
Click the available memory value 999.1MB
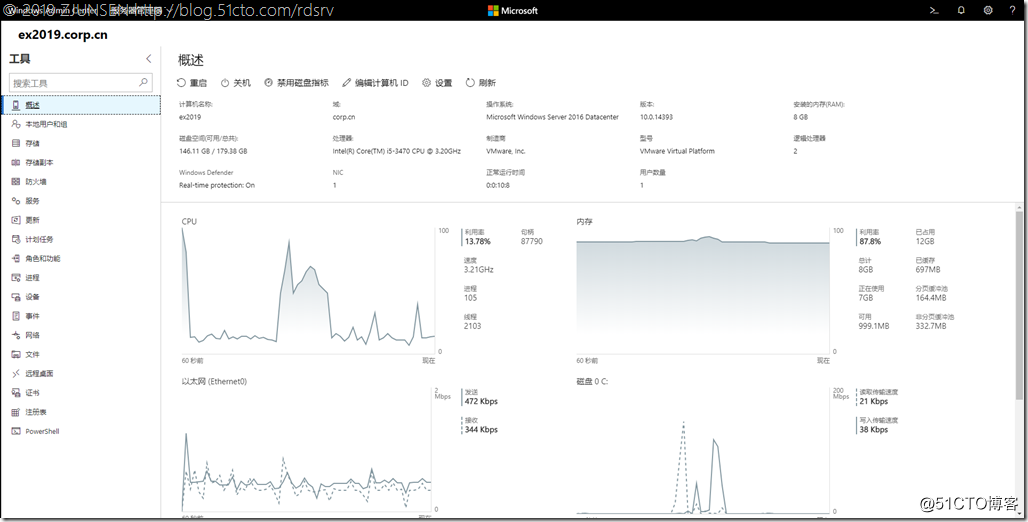click(x=874, y=326)
